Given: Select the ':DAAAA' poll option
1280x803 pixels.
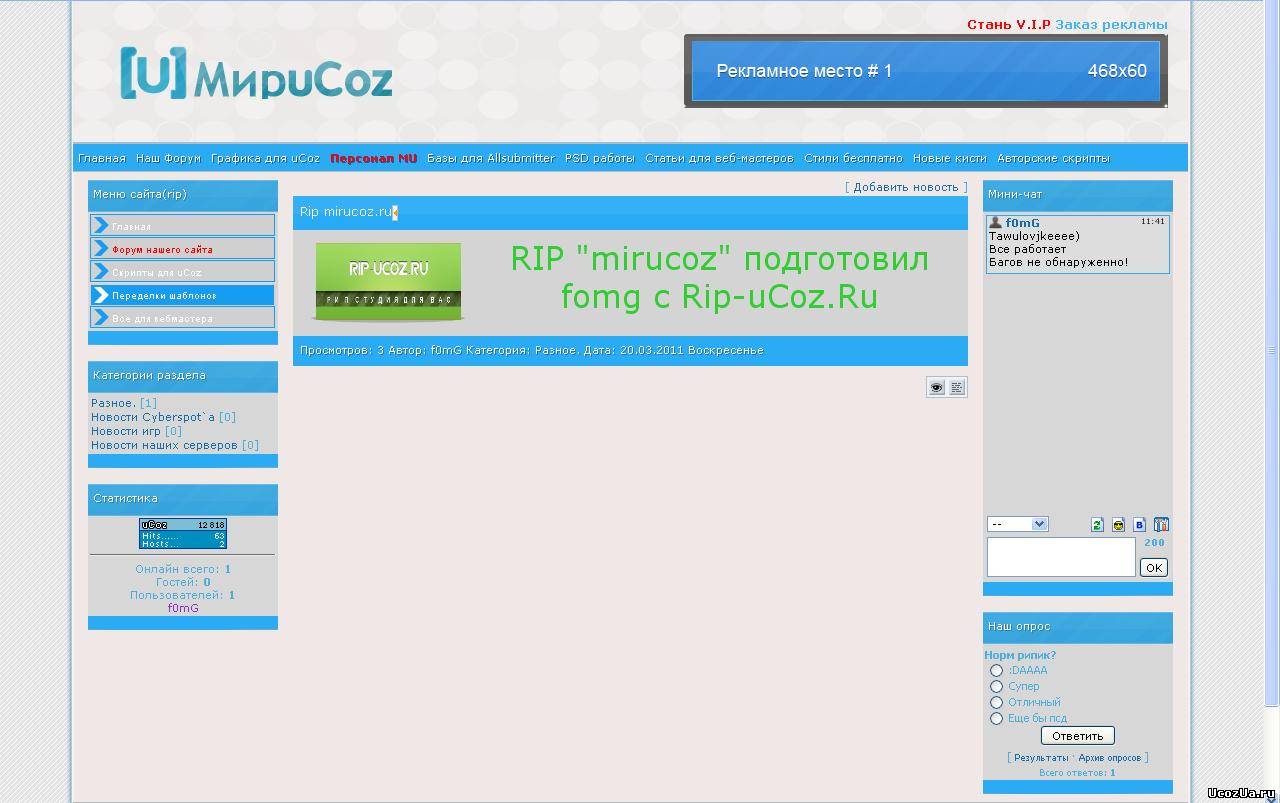Looking at the screenshot, I should (996, 671).
